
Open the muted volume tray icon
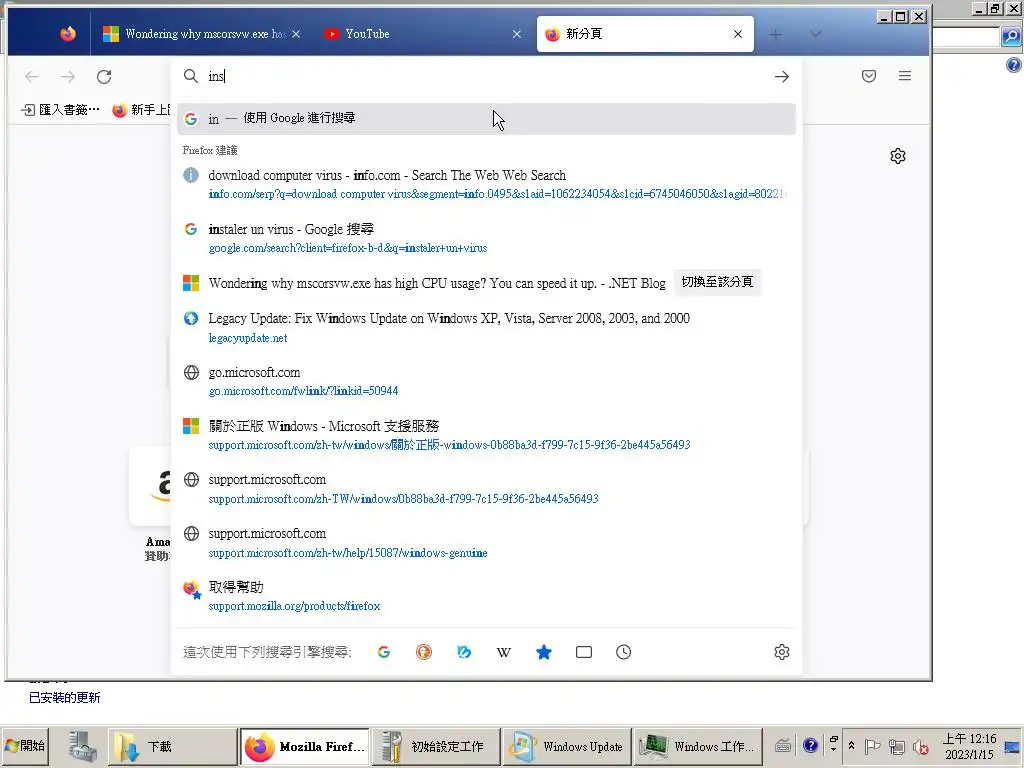coord(921,746)
